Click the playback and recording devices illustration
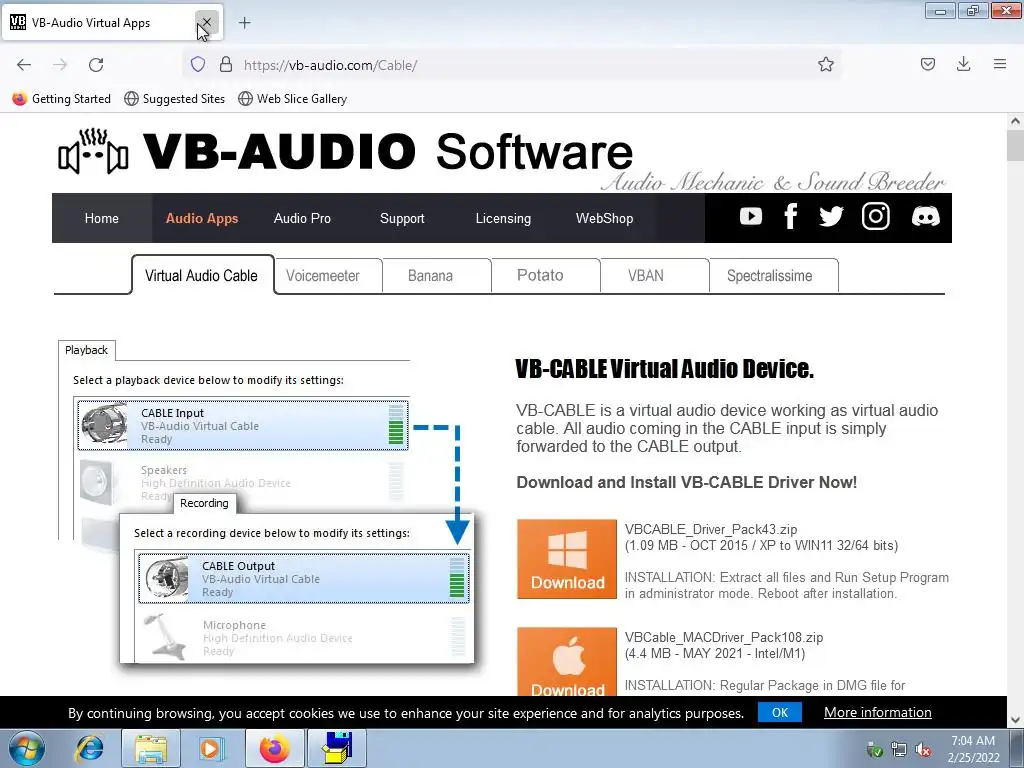Image resolution: width=1024 pixels, height=768 pixels. 266,502
